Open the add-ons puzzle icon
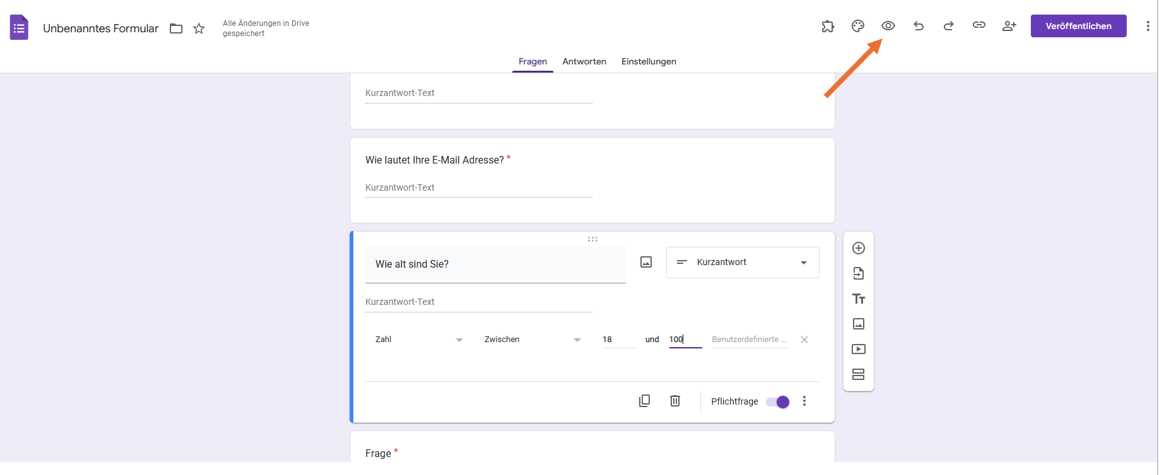The image size is (1159, 475). pos(828,26)
